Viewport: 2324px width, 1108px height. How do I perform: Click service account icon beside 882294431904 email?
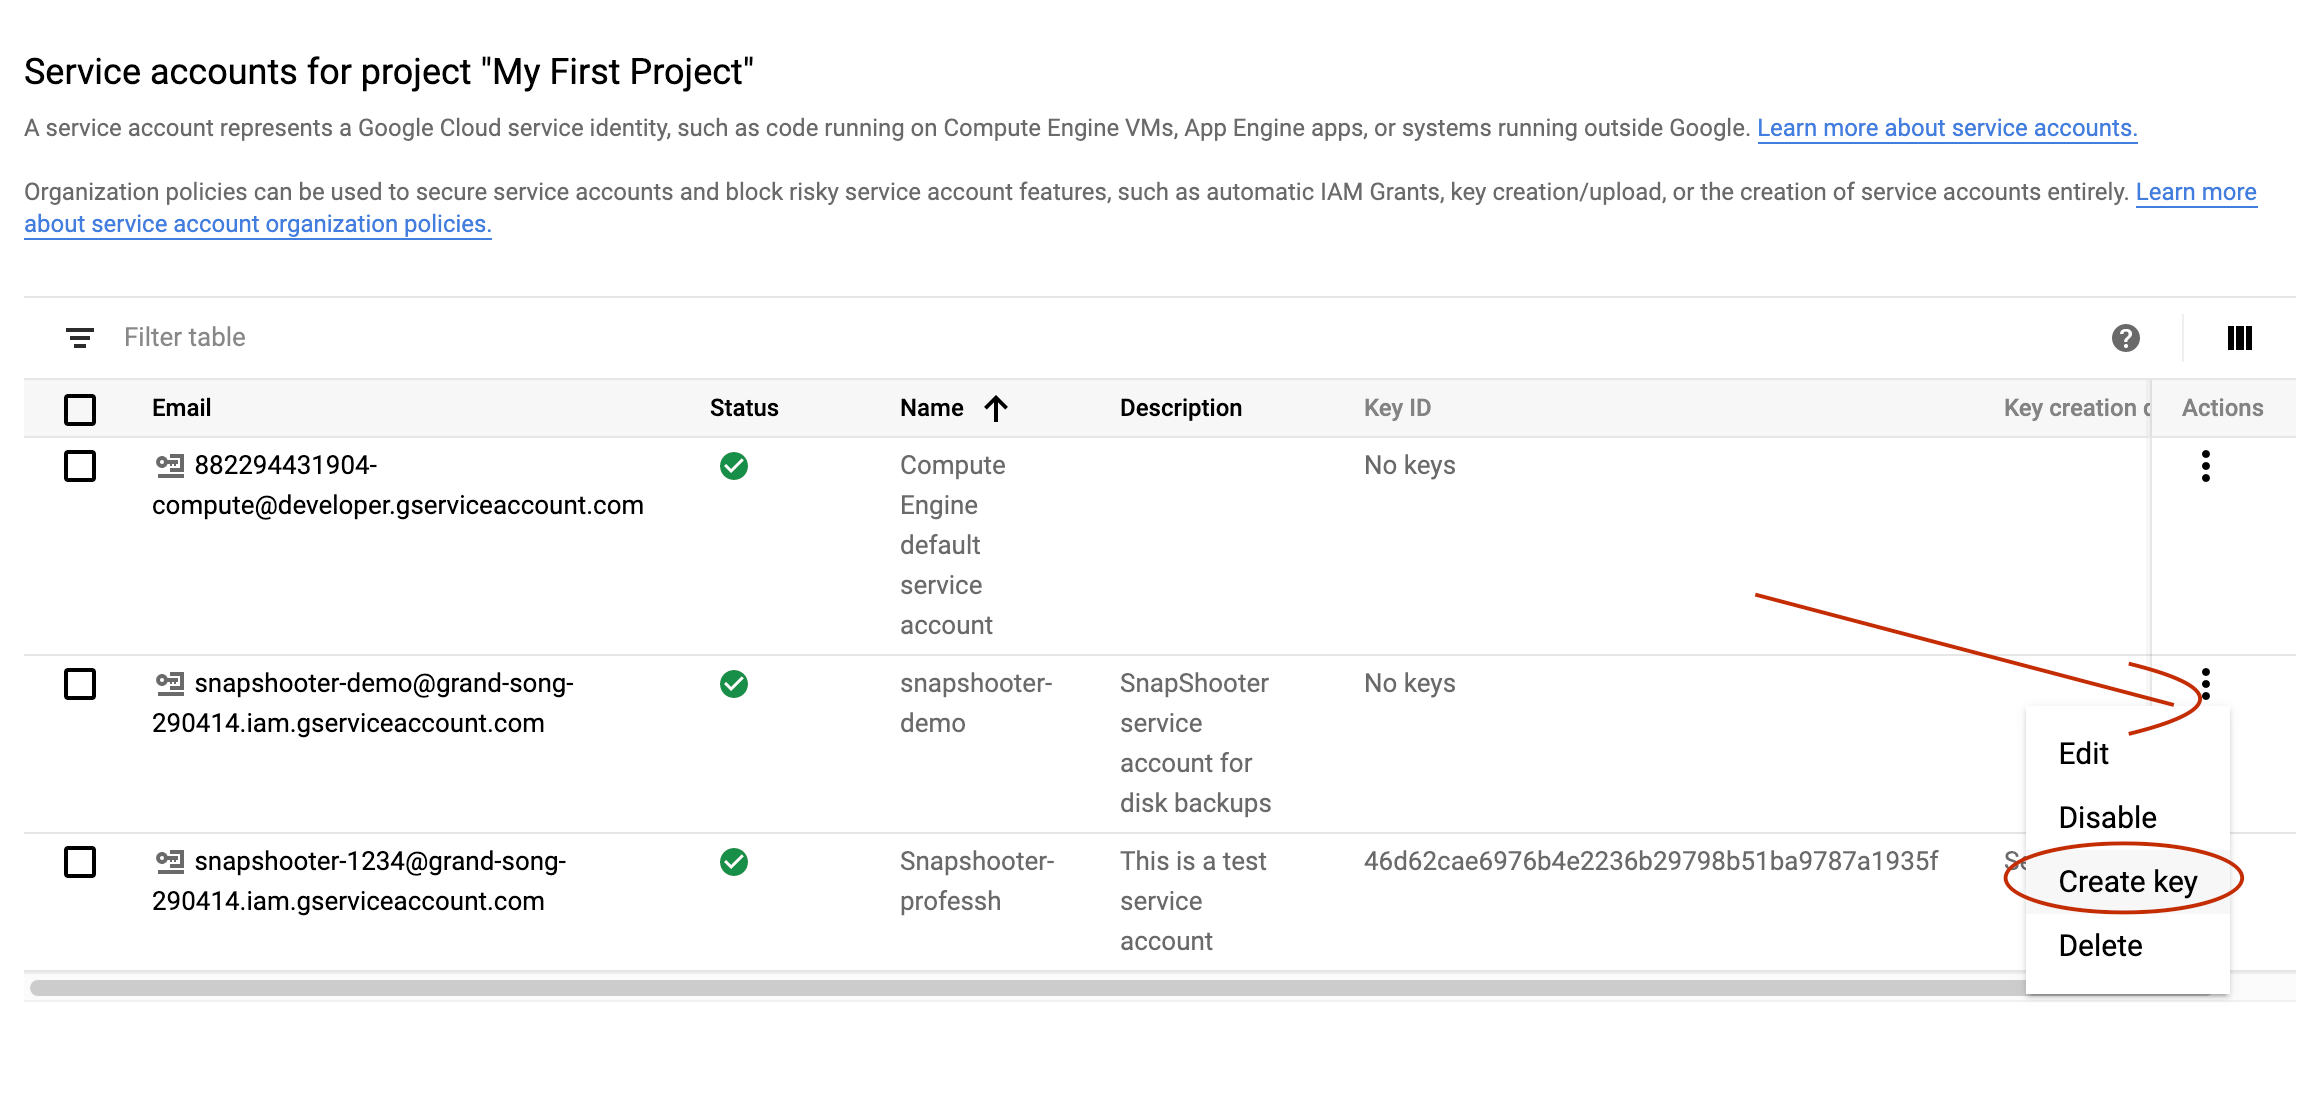(x=169, y=465)
